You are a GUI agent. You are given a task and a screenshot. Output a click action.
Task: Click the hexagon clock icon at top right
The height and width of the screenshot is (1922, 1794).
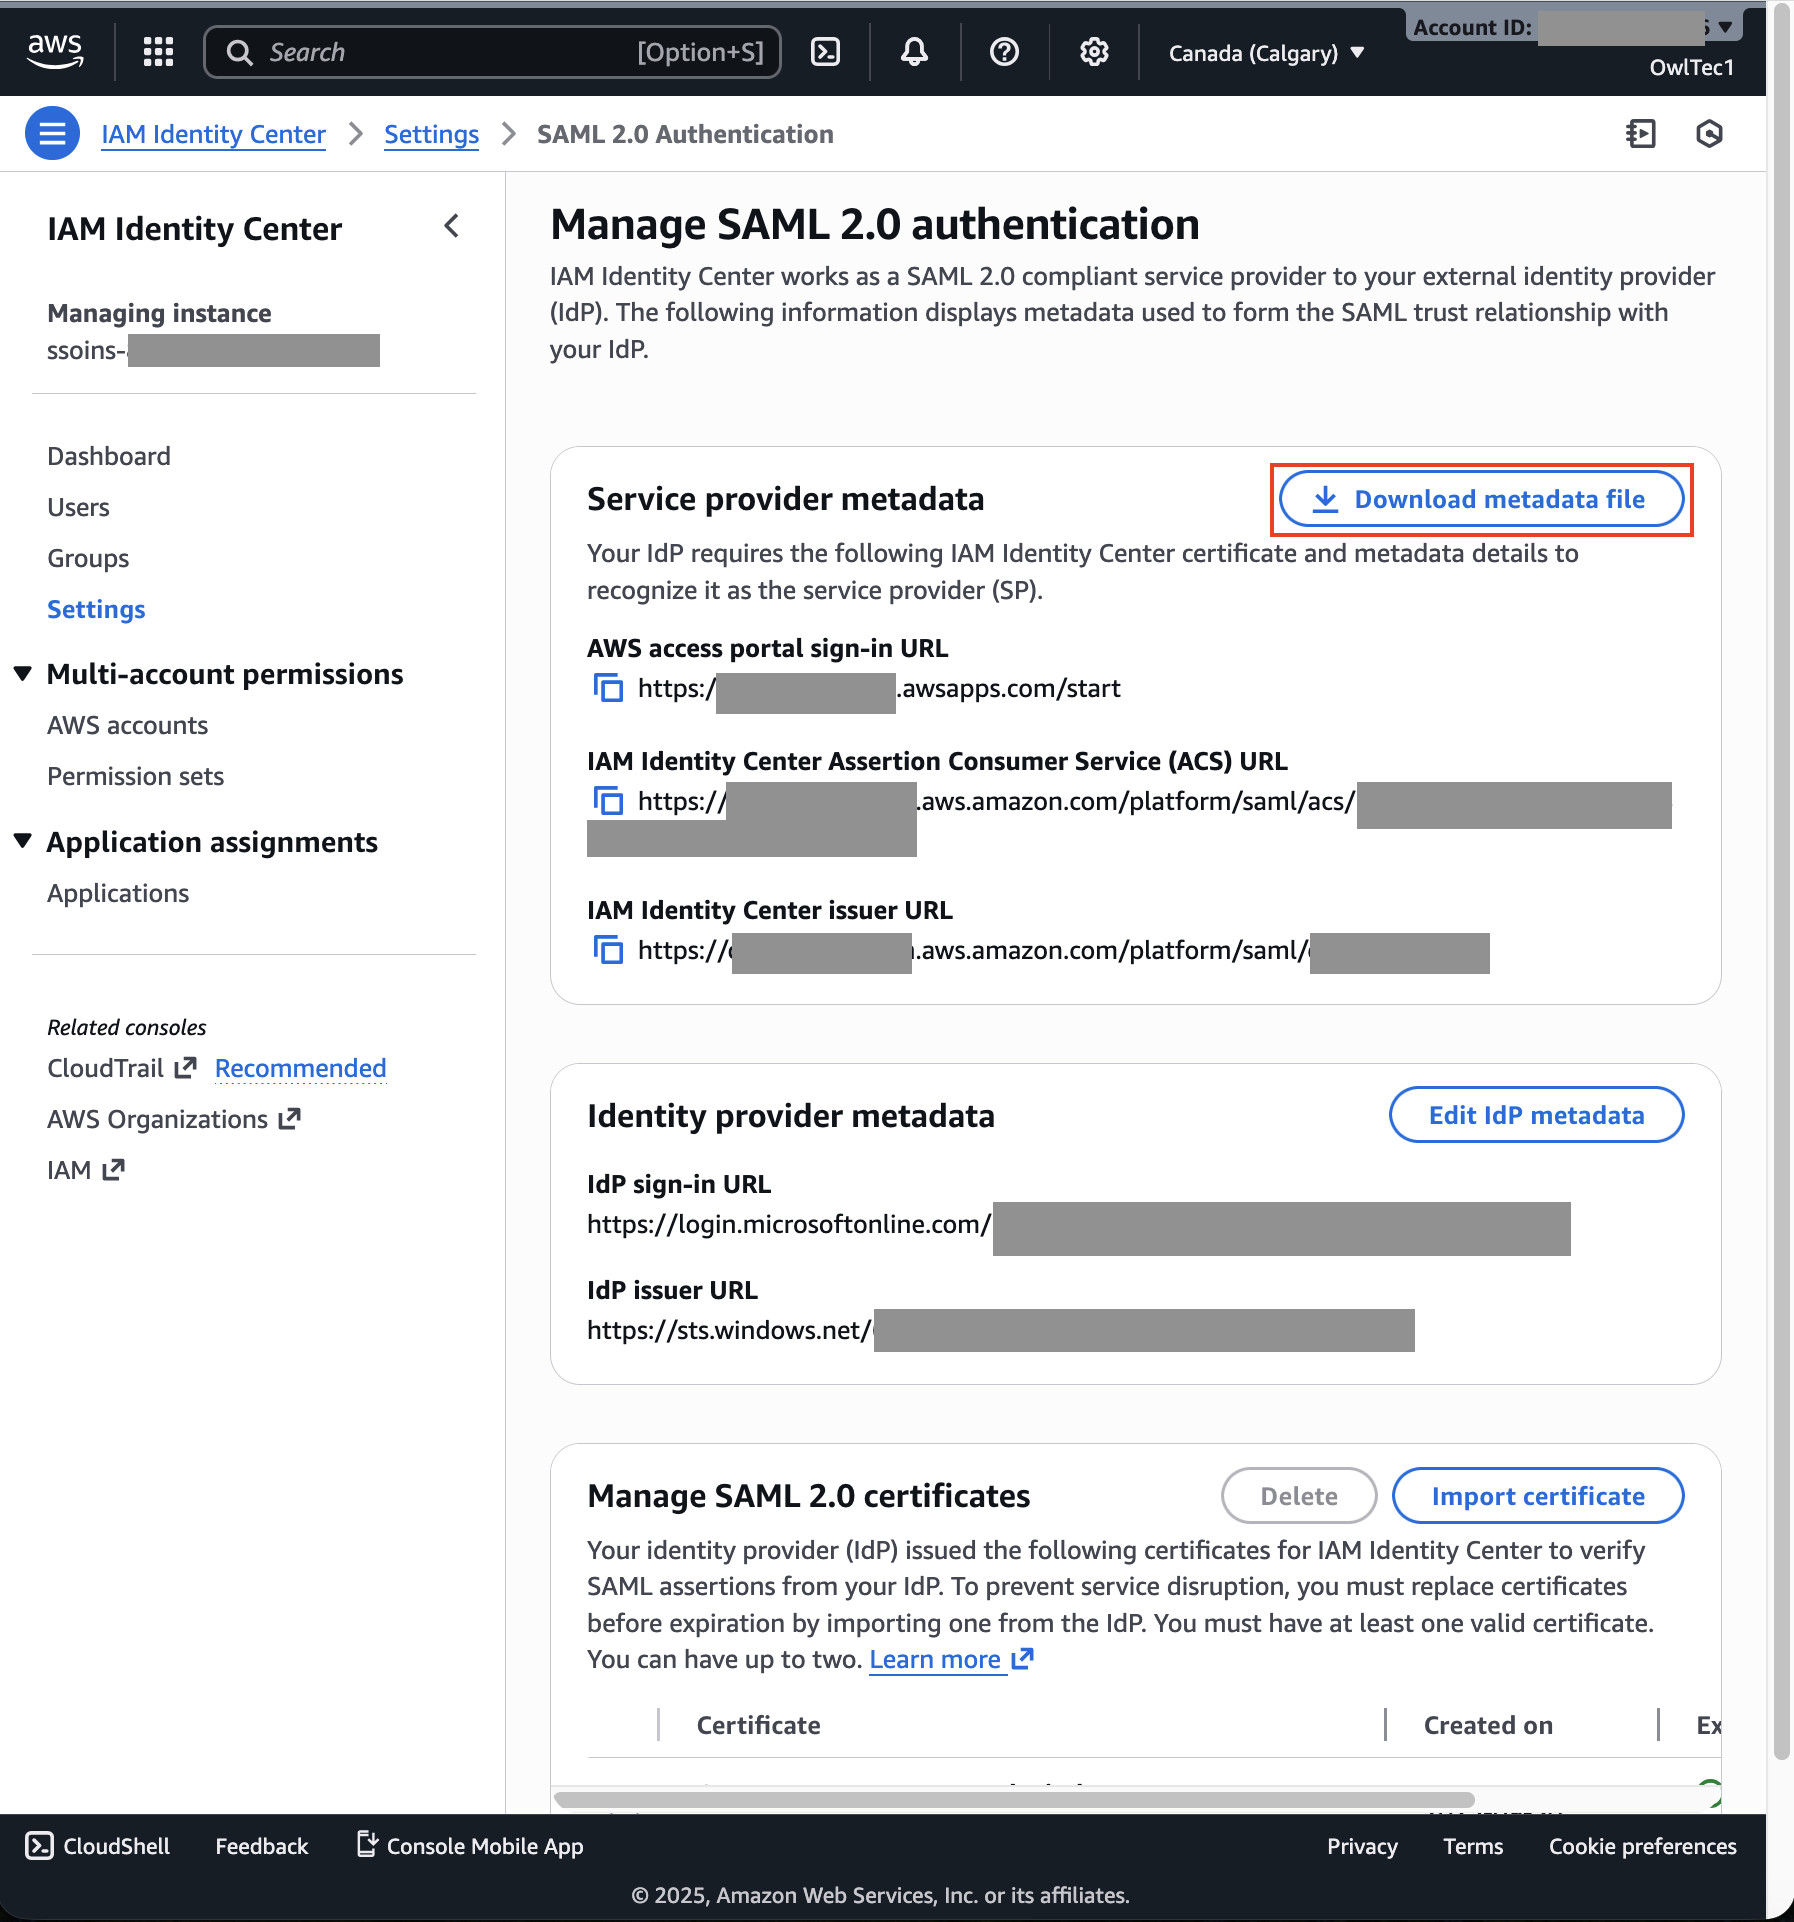[x=1710, y=133]
